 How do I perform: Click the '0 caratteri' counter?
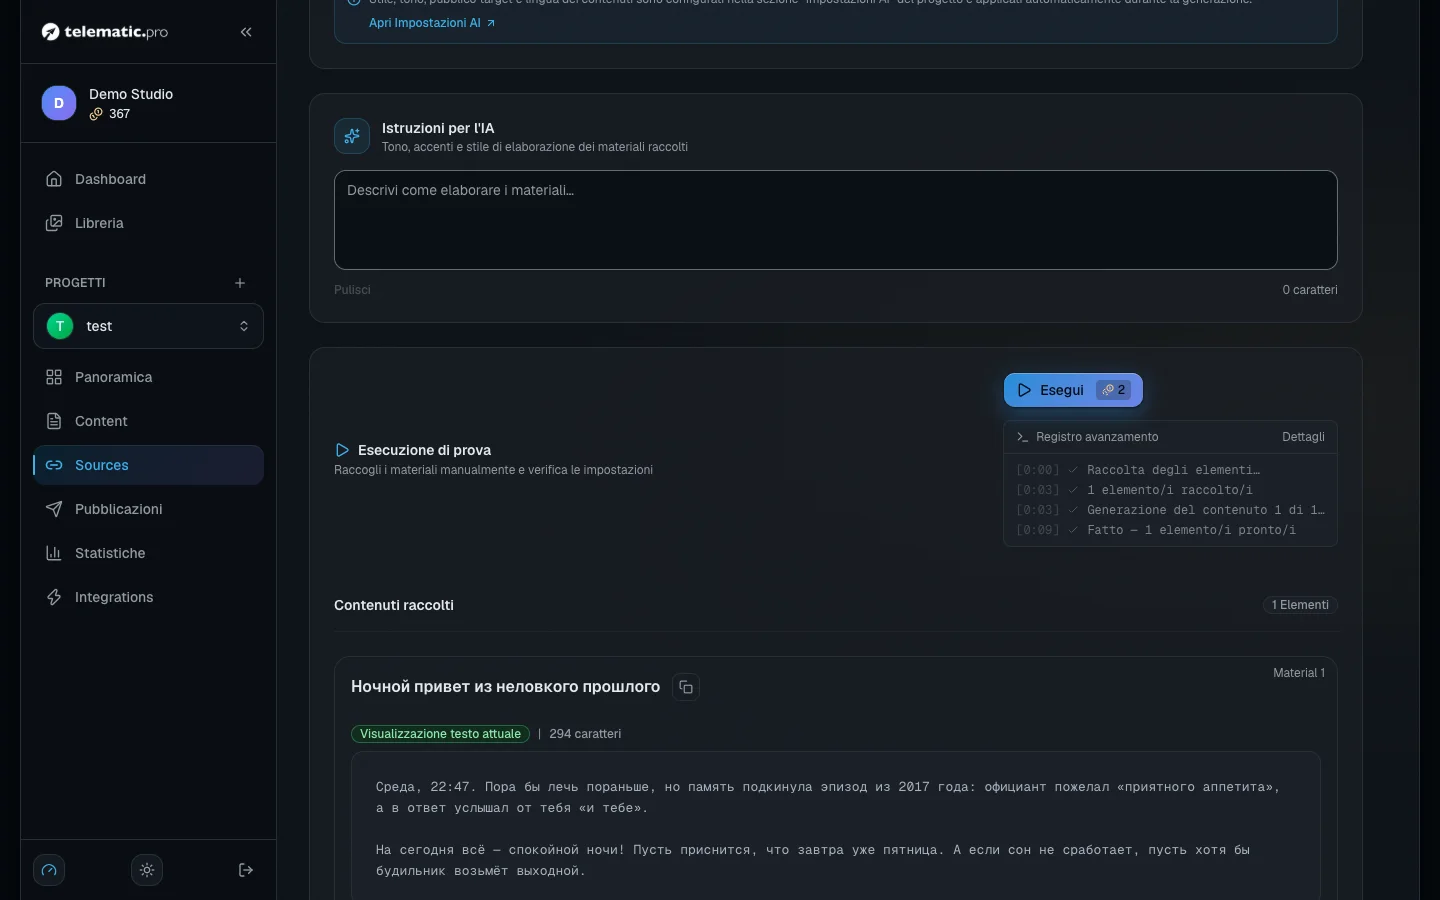(x=1310, y=290)
